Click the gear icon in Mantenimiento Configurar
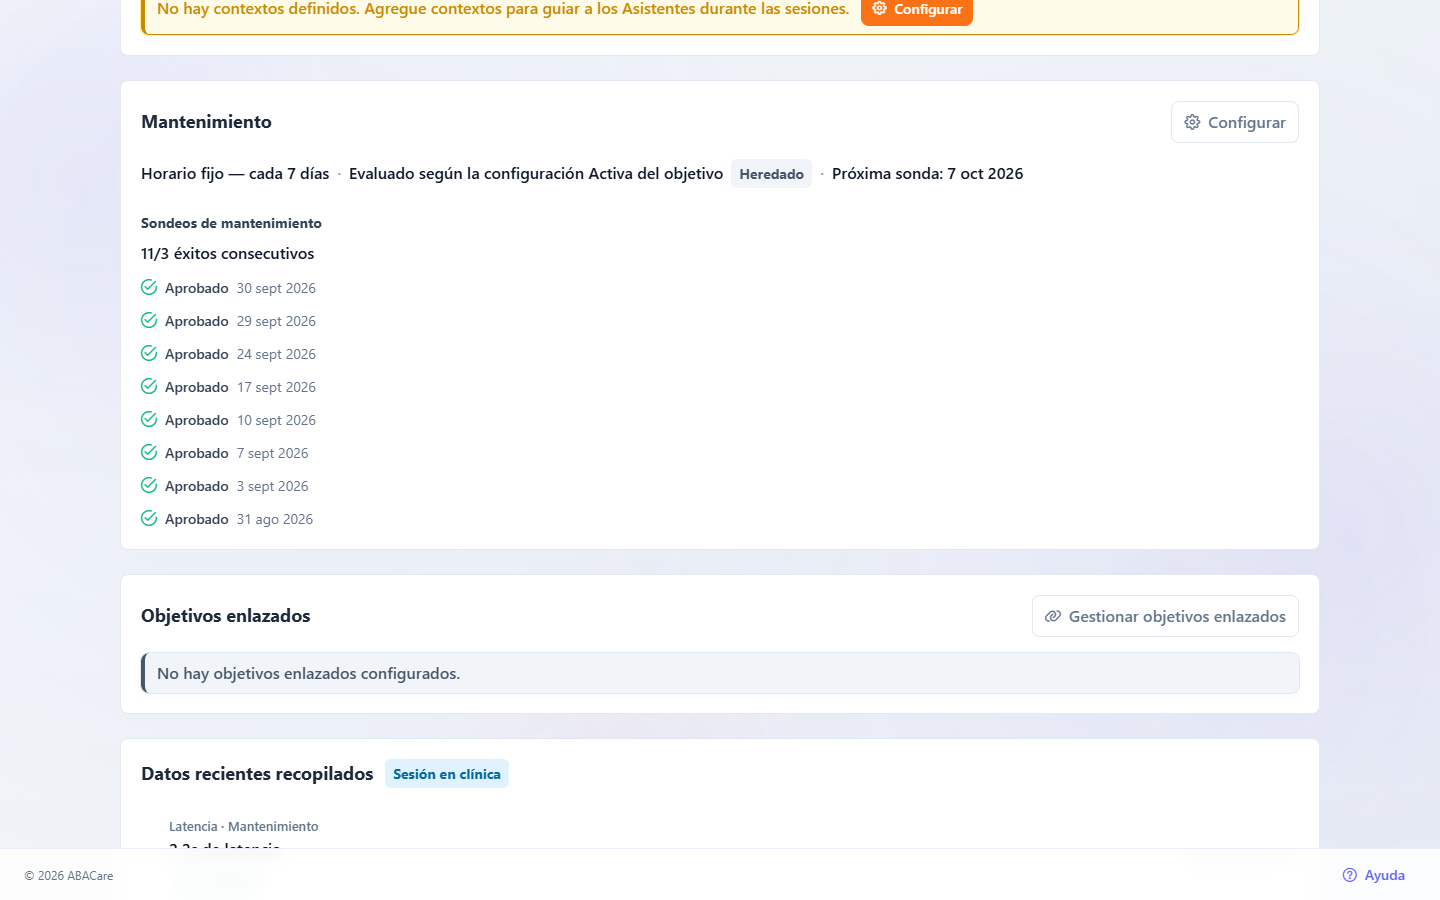Screen dimensions: 1440x900 click(1192, 122)
